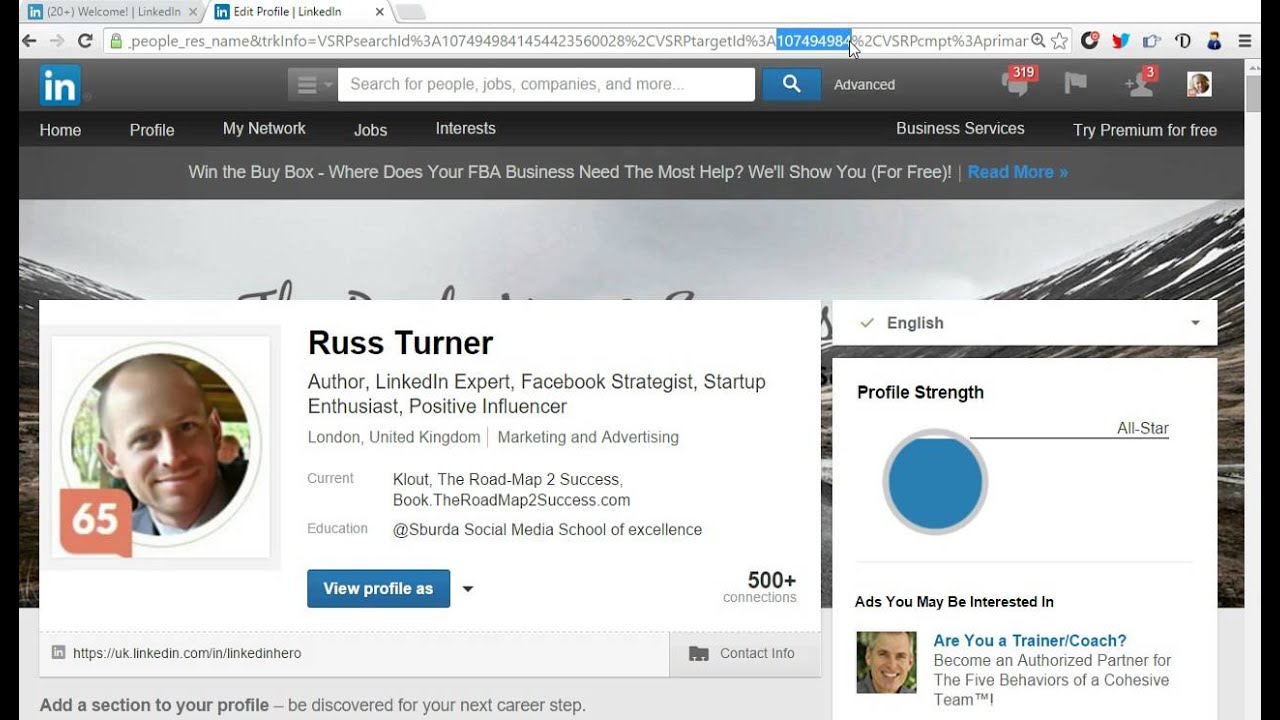Click the LinkedIn logo in the header
1280x720 pixels.
point(60,86)
